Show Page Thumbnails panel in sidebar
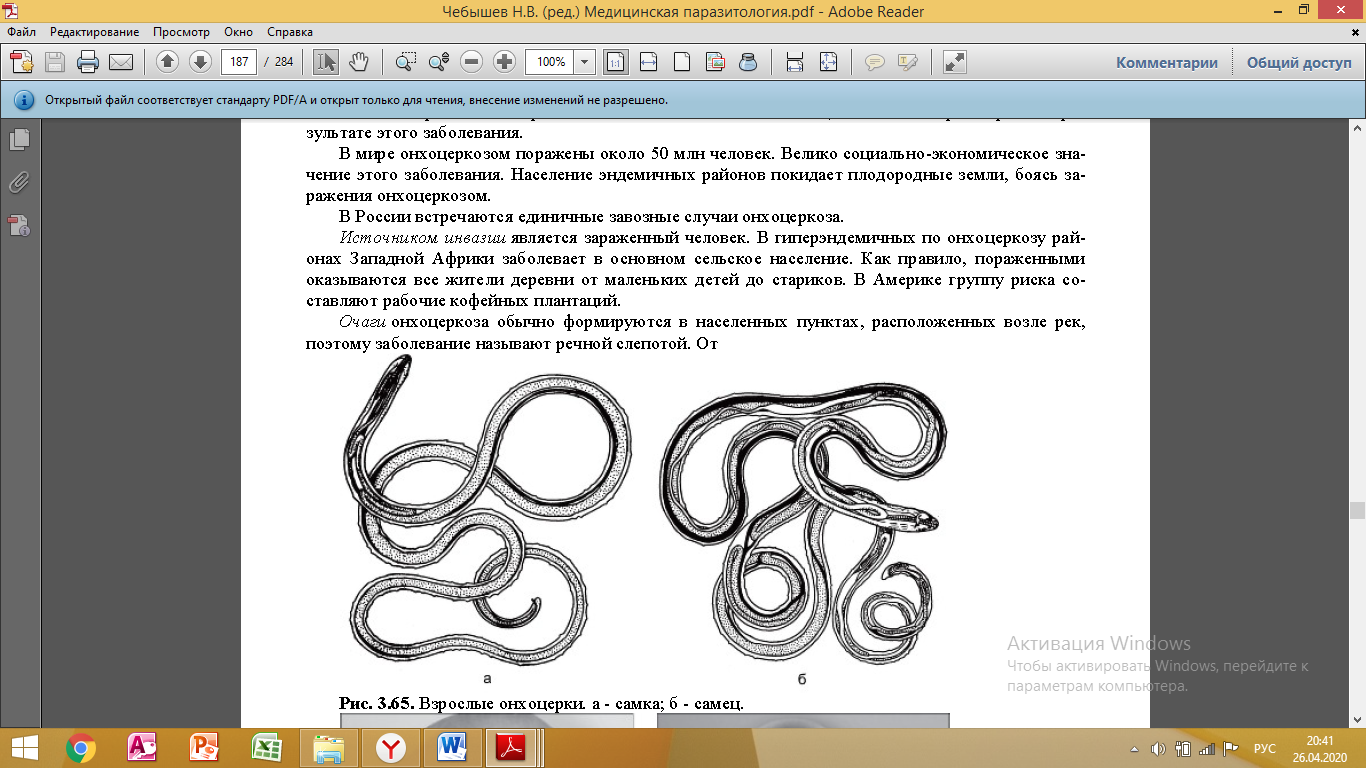Screen dimensions: 1366x768 19,140
